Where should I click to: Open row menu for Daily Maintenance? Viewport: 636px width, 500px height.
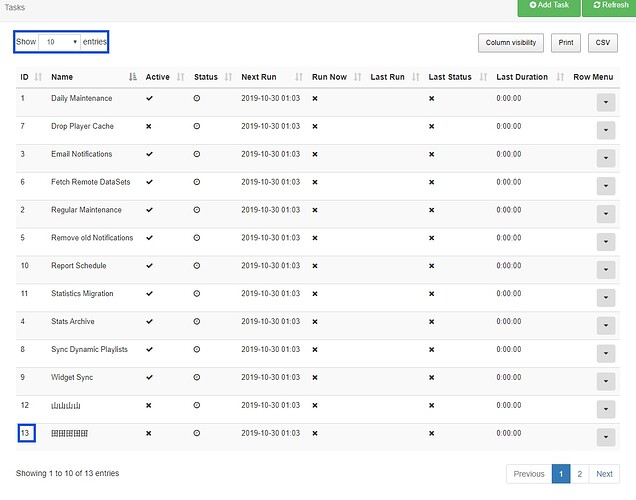(x=606, y=102)
